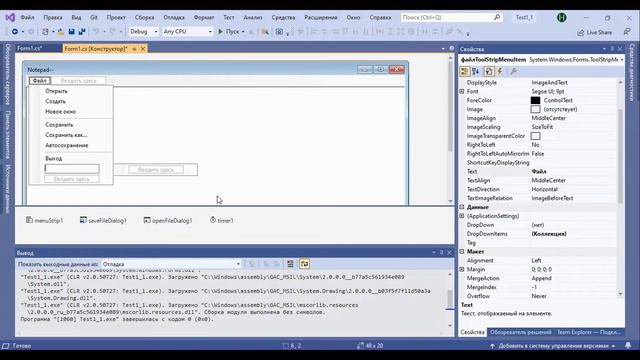The height and width of the screenshot is (360, 640).
Task: Open the Сборка menu
Action: [x=144, y=17]
